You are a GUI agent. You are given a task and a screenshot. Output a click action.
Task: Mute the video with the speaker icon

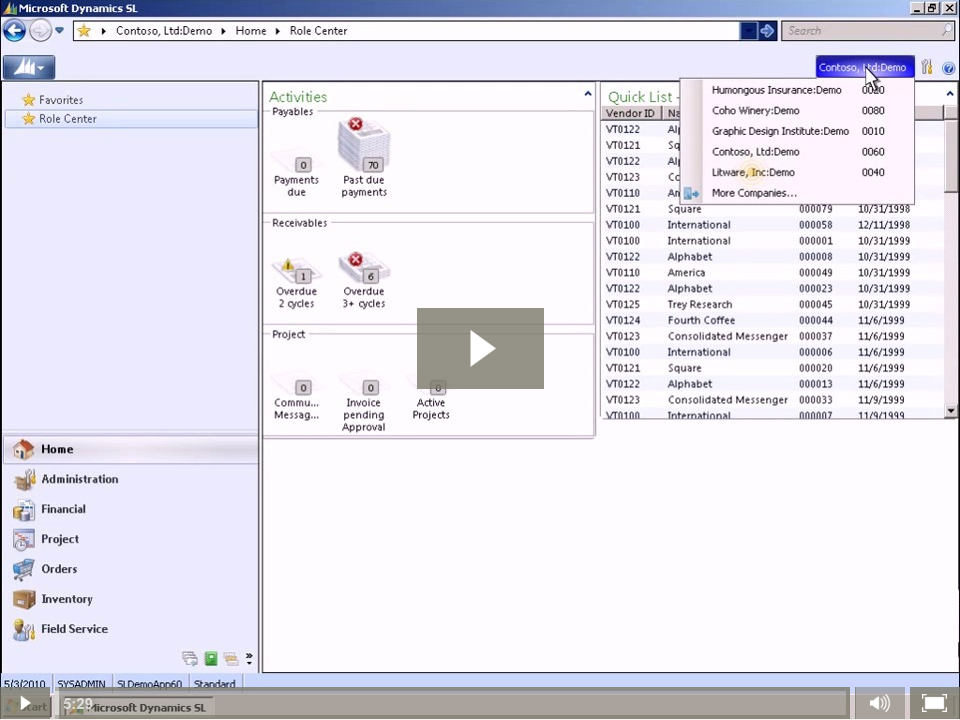(879, 703)
